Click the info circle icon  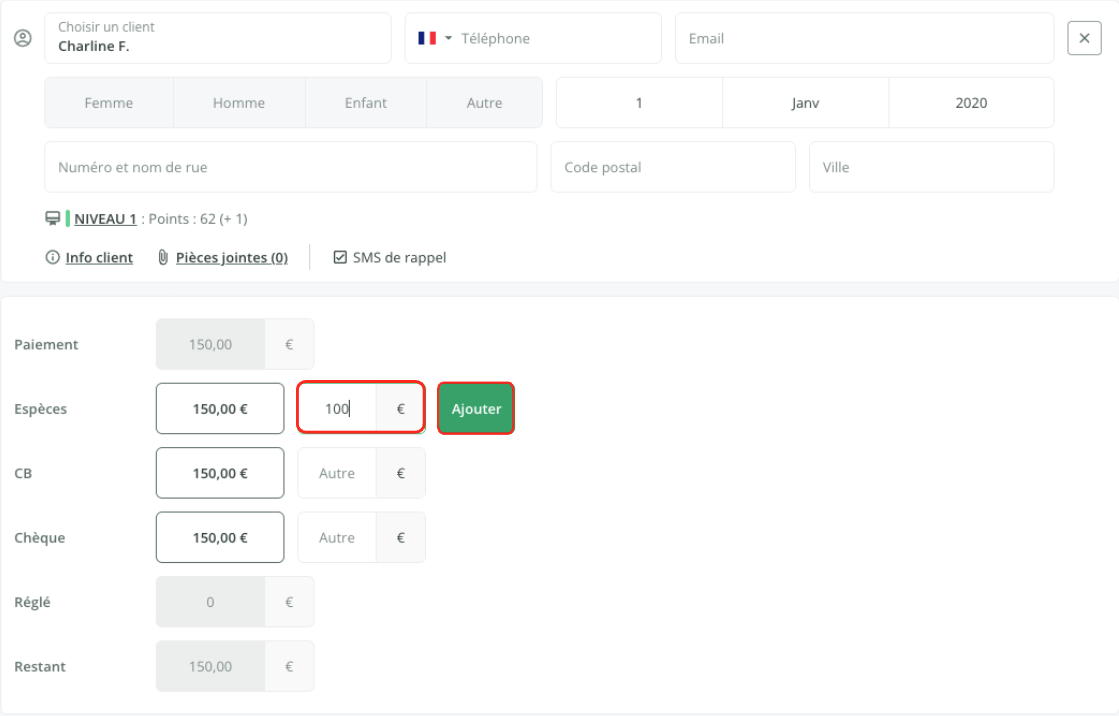[x=52, y=257]
